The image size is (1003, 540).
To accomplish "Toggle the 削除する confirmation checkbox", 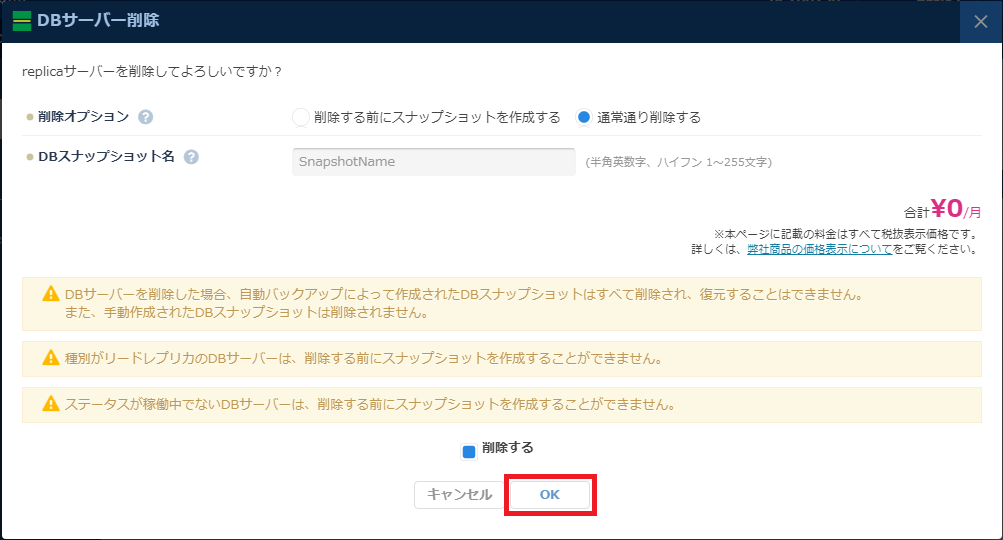I will [x=469, y=451].
